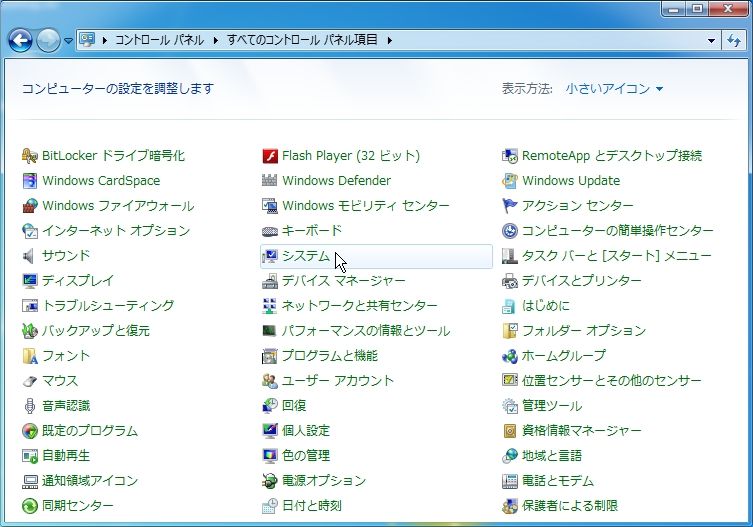Open the システム link
The image size is (753, 527).
pos(306,256)
